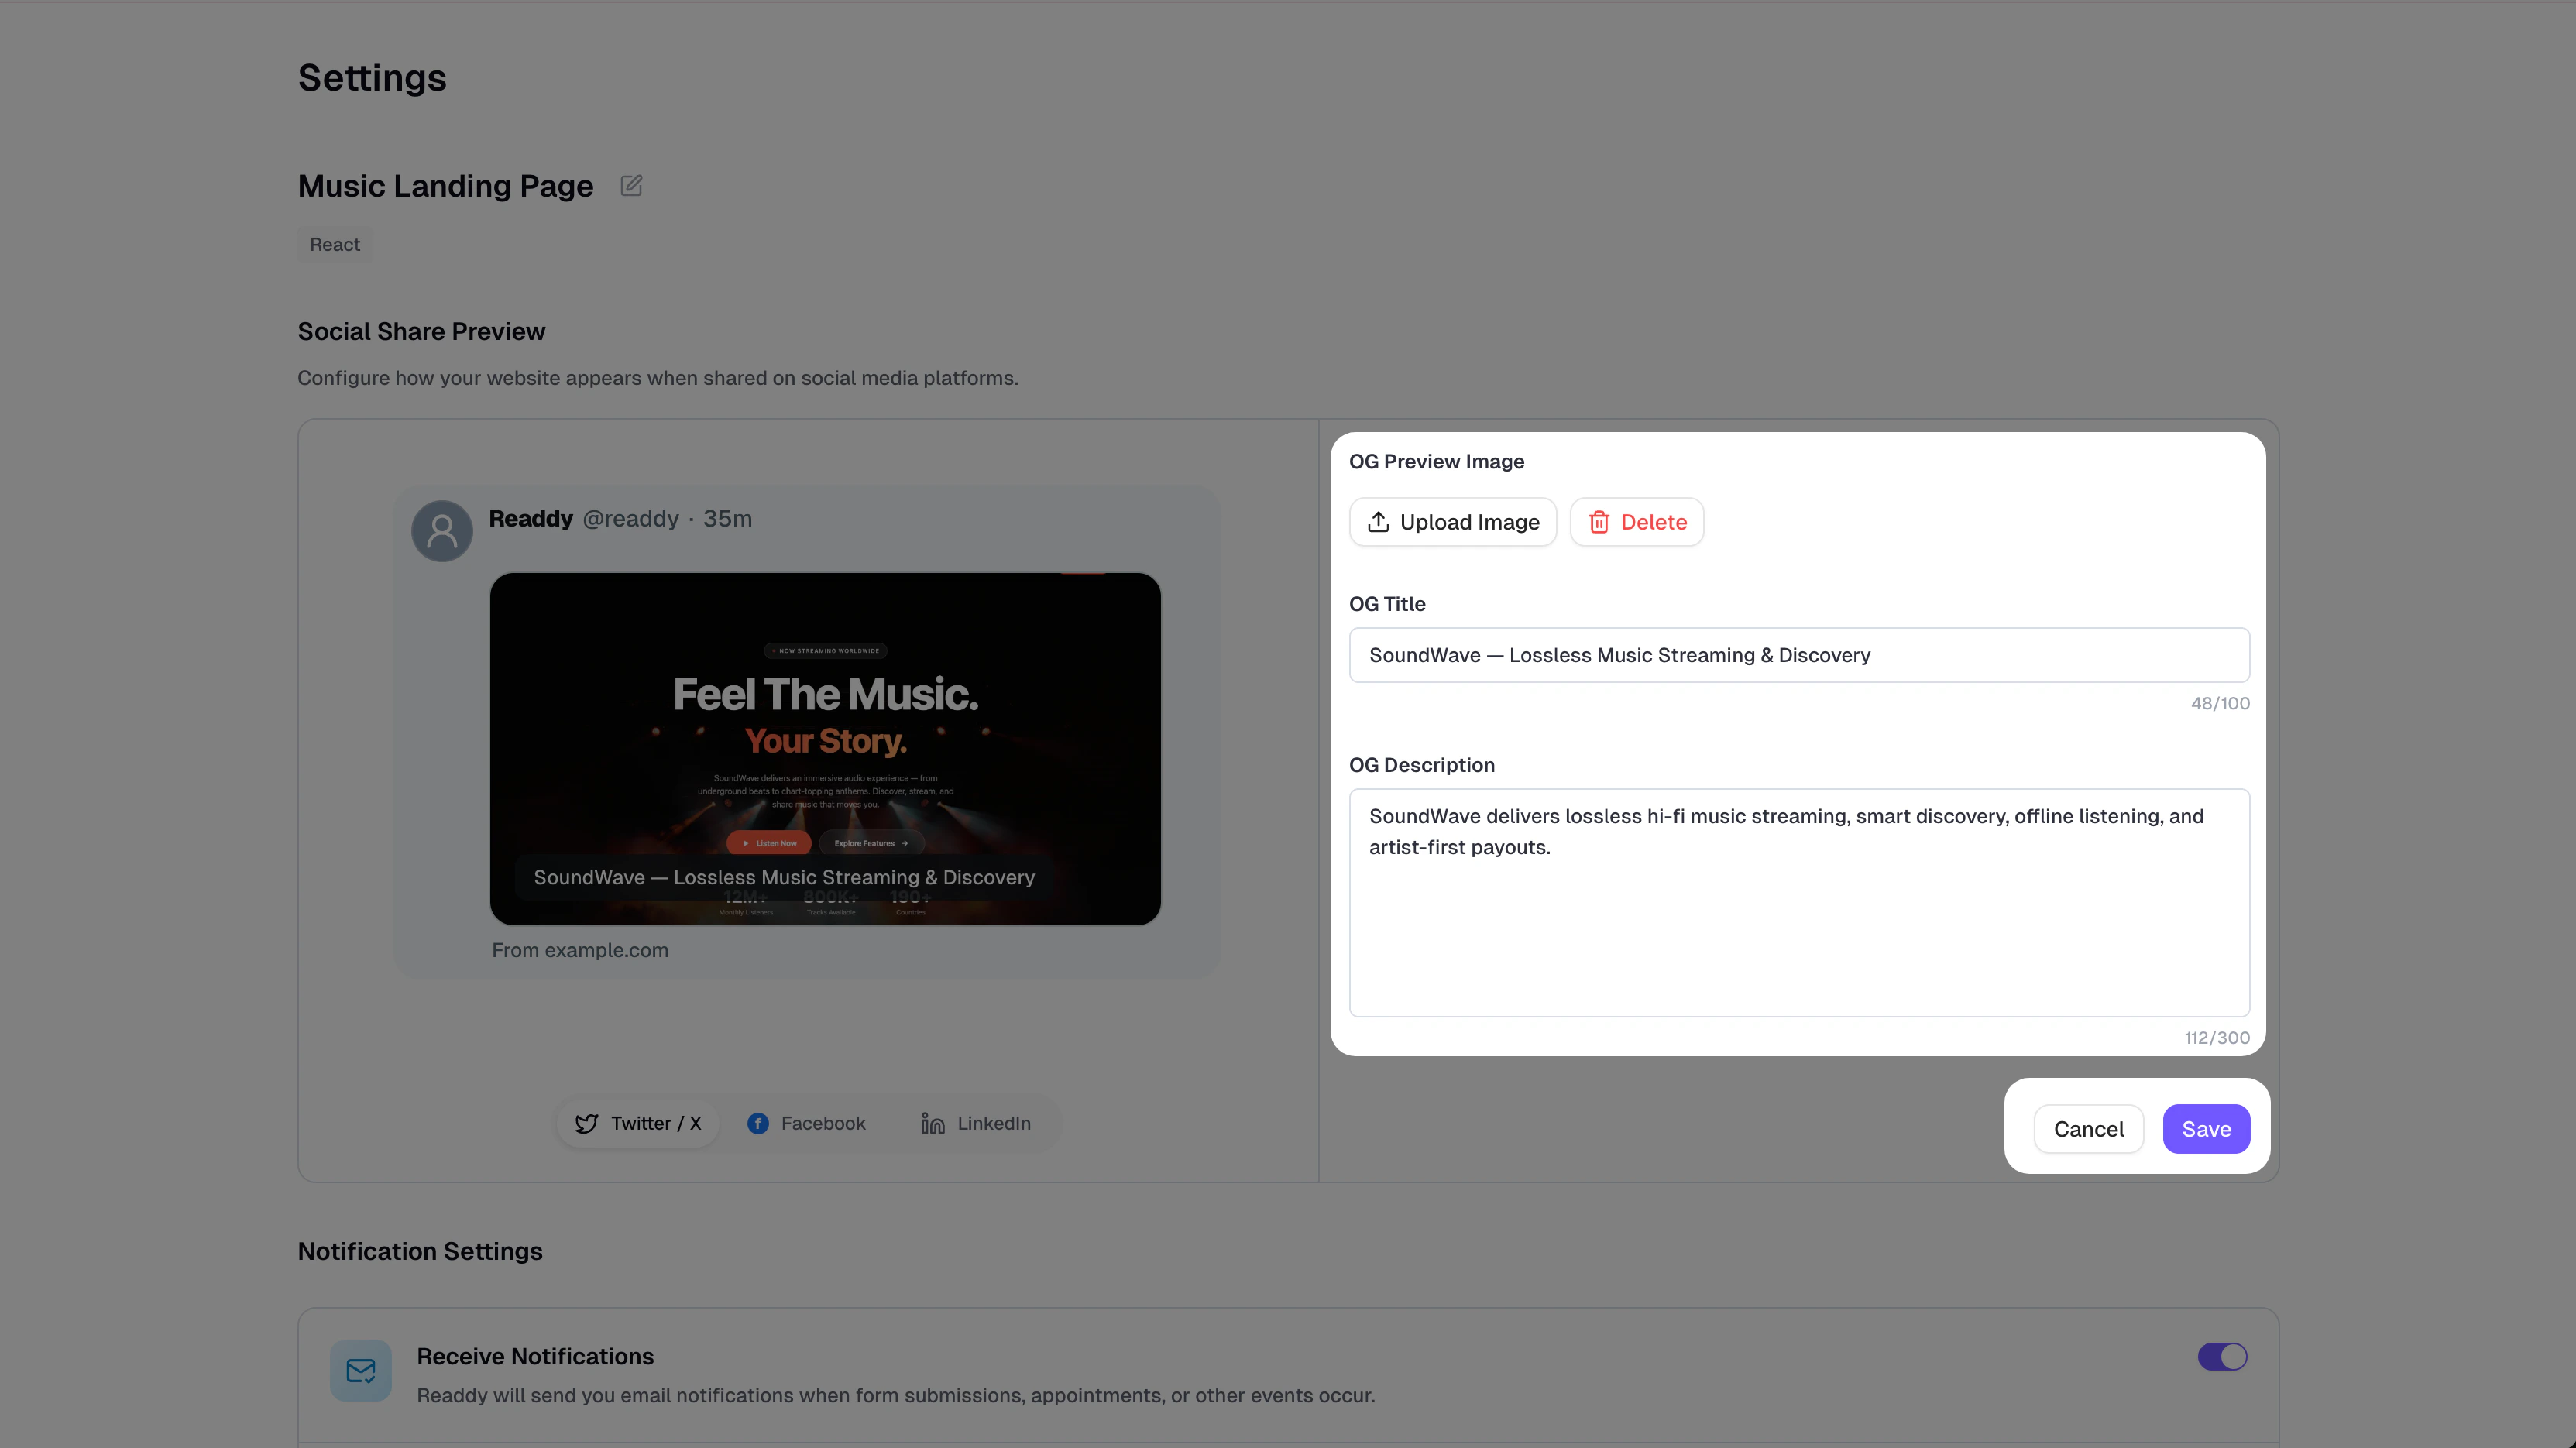
Task: Click the React tag label
Action: (335, 245)
